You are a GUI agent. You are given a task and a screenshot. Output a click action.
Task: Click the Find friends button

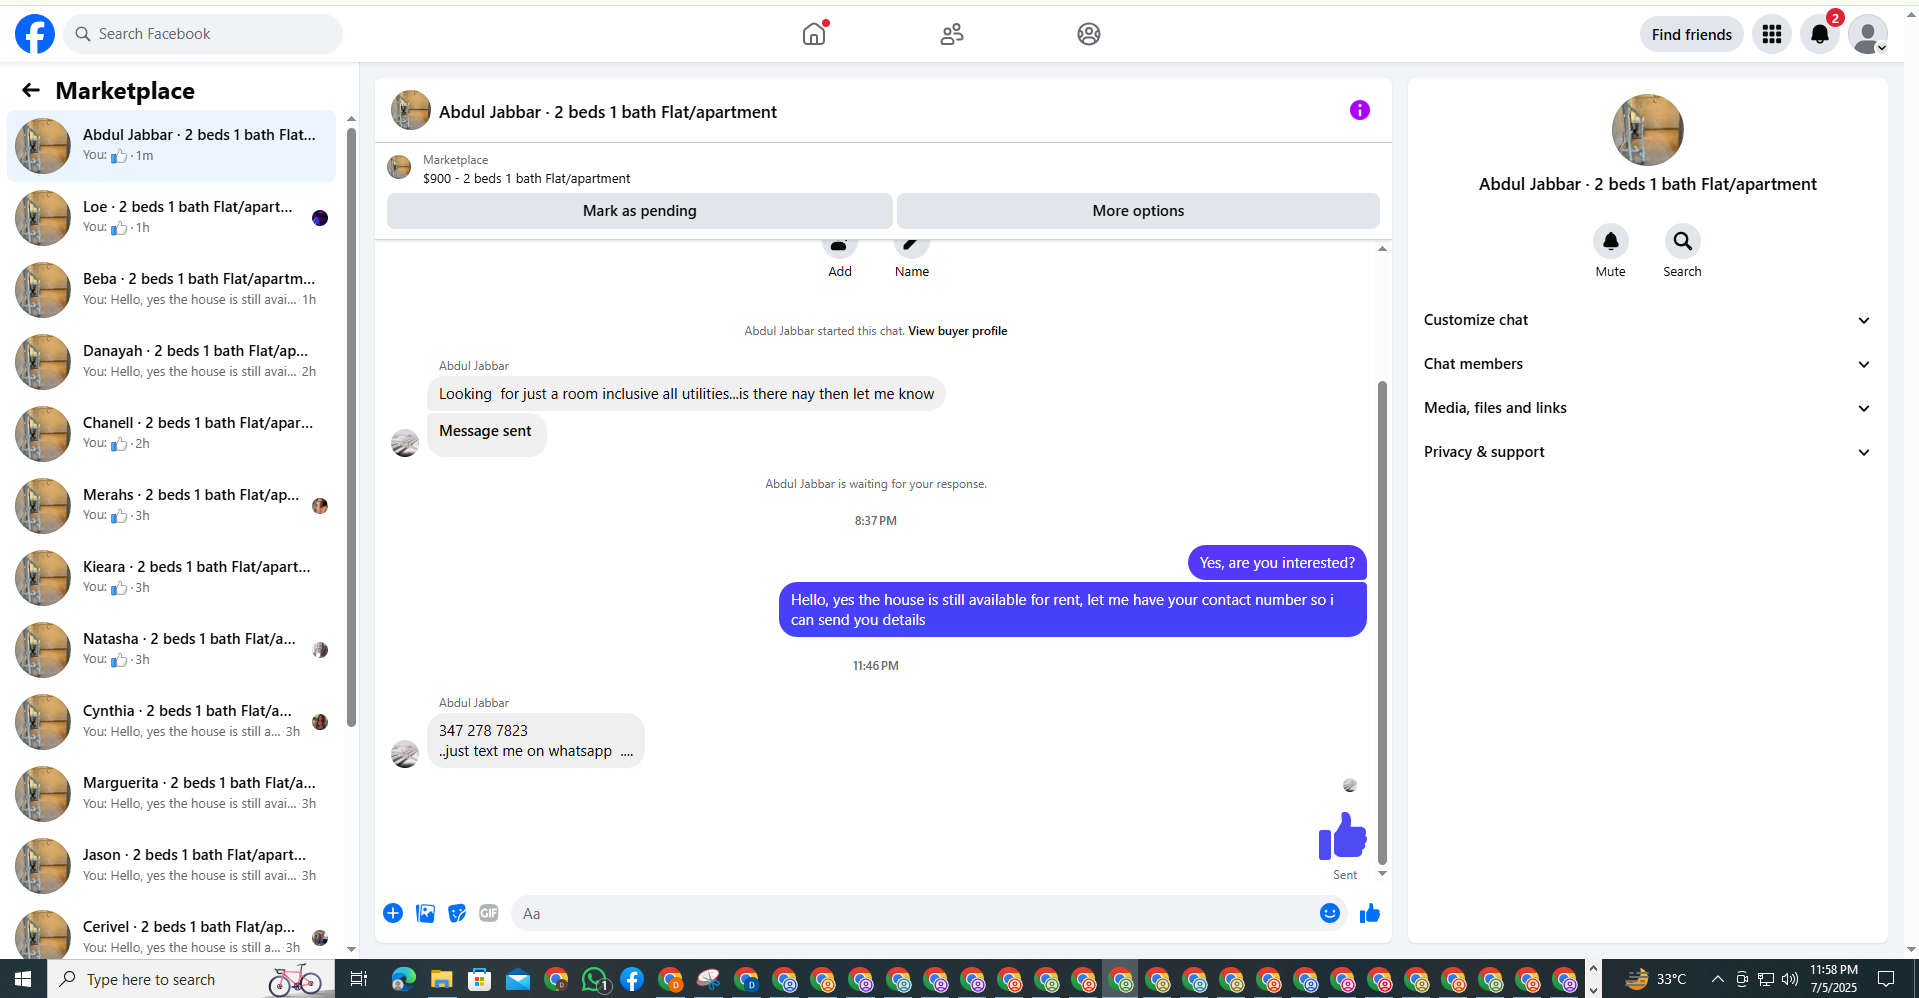pyautogui.click(x=1692, y=34)
